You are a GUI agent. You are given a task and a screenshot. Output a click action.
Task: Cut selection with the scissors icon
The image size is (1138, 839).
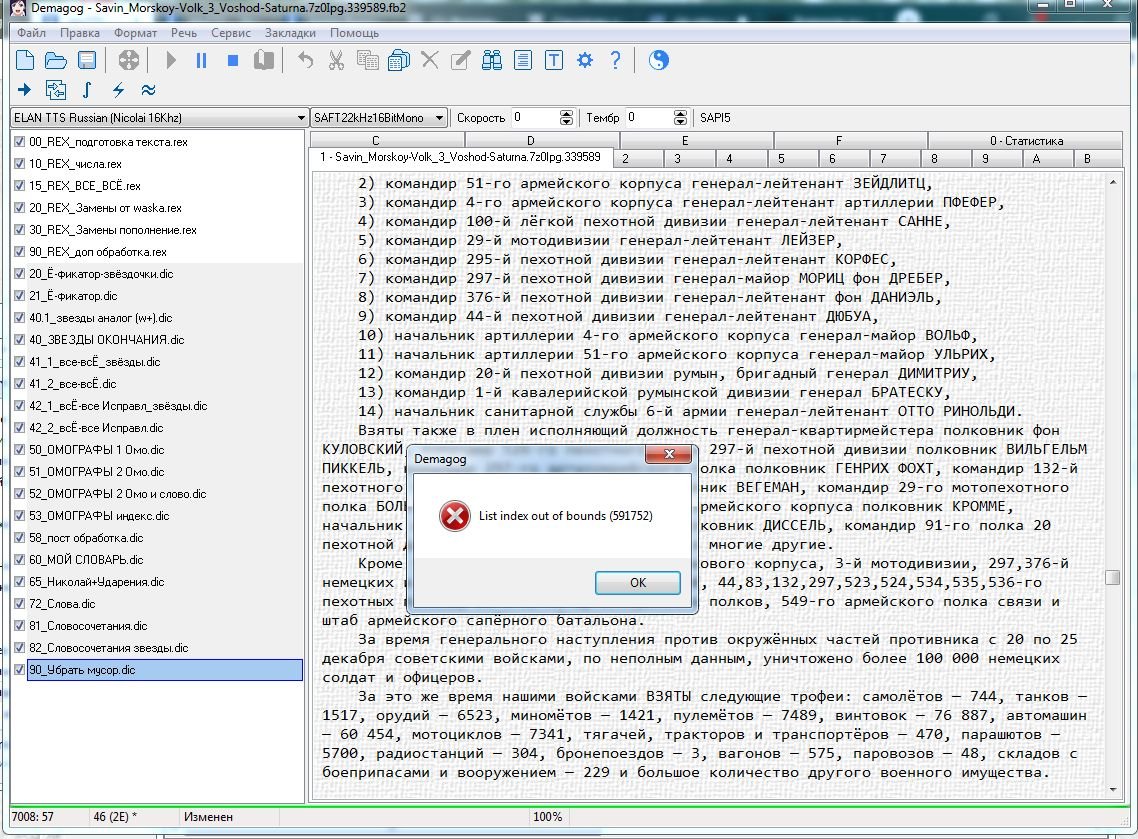pos(336,60)
